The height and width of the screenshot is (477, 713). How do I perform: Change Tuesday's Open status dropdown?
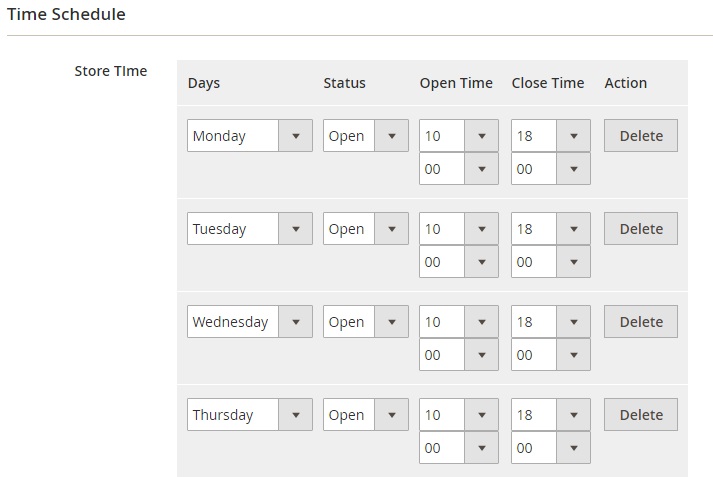(366, 228)
